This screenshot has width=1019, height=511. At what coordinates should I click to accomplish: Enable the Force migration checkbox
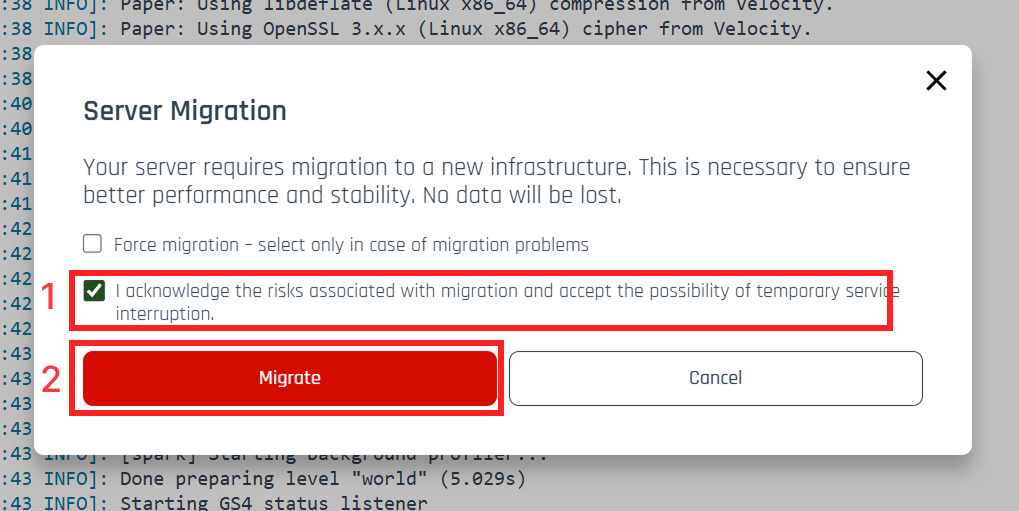[93, 244]
